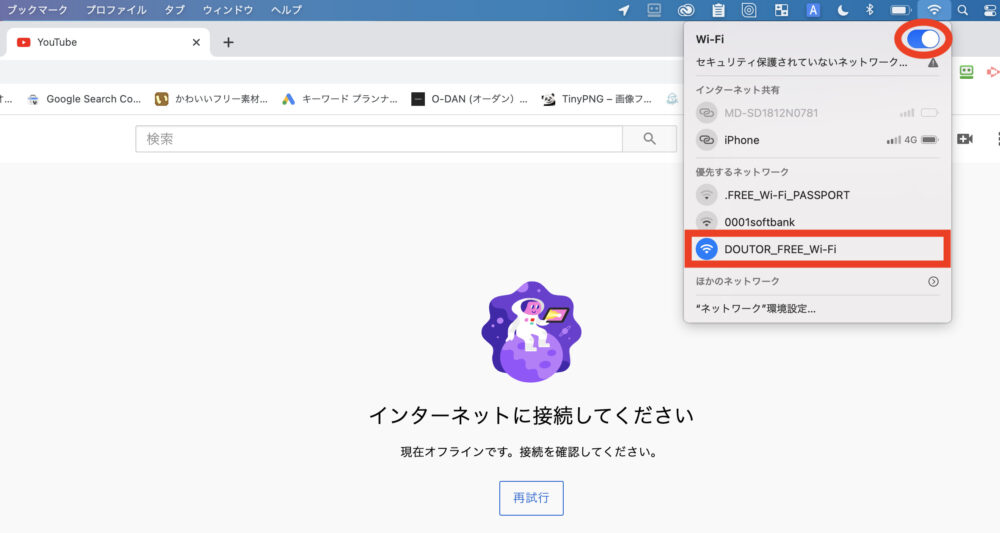Screen dimensions: 1000x533
Task: Open the かわいいフリー素材... bookmark
Action: (x=212, y=99)
